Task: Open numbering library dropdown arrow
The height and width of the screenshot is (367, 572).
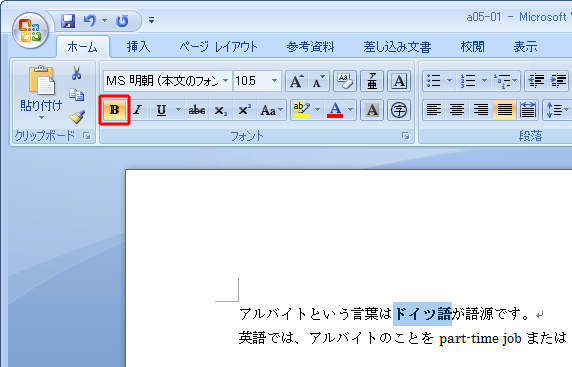Action: tap(484, 81)
